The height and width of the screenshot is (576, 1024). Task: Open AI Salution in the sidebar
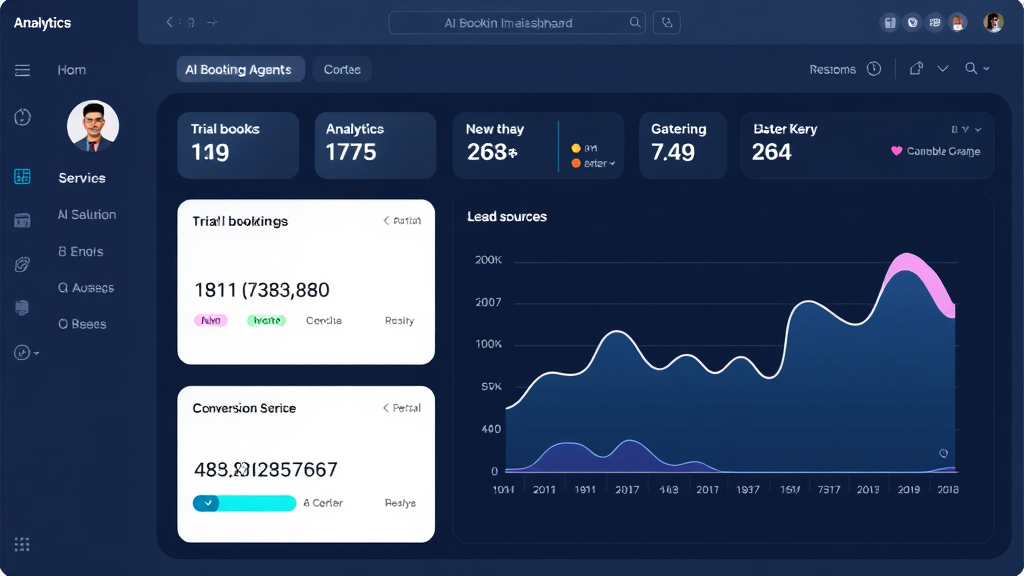click(x=87, y=214)
